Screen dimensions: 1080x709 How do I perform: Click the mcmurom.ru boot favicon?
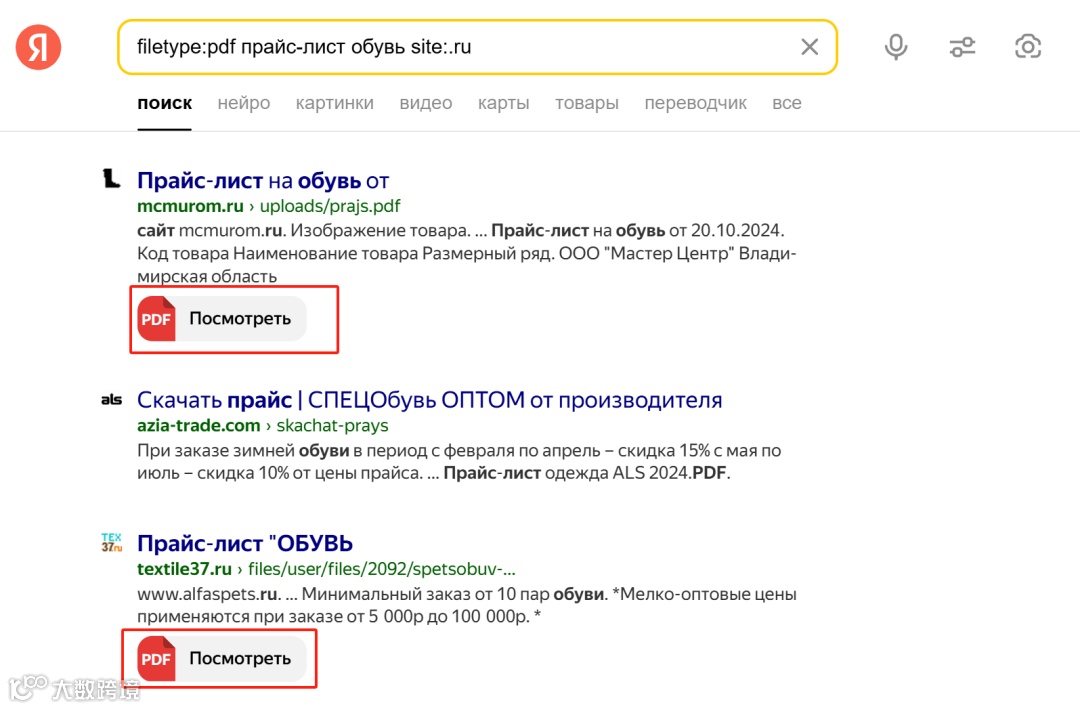point(112,179)
